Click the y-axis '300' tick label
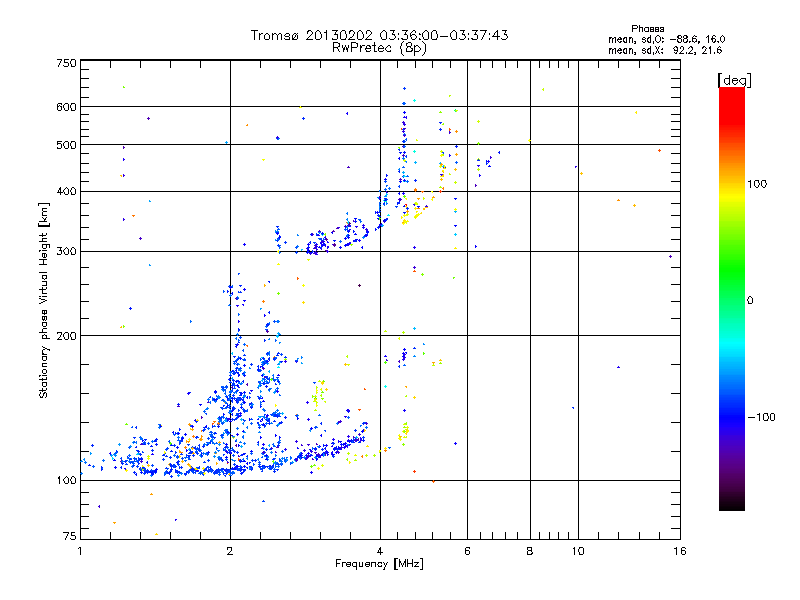This screenshot has height=600, width=800. click(67, 252)
